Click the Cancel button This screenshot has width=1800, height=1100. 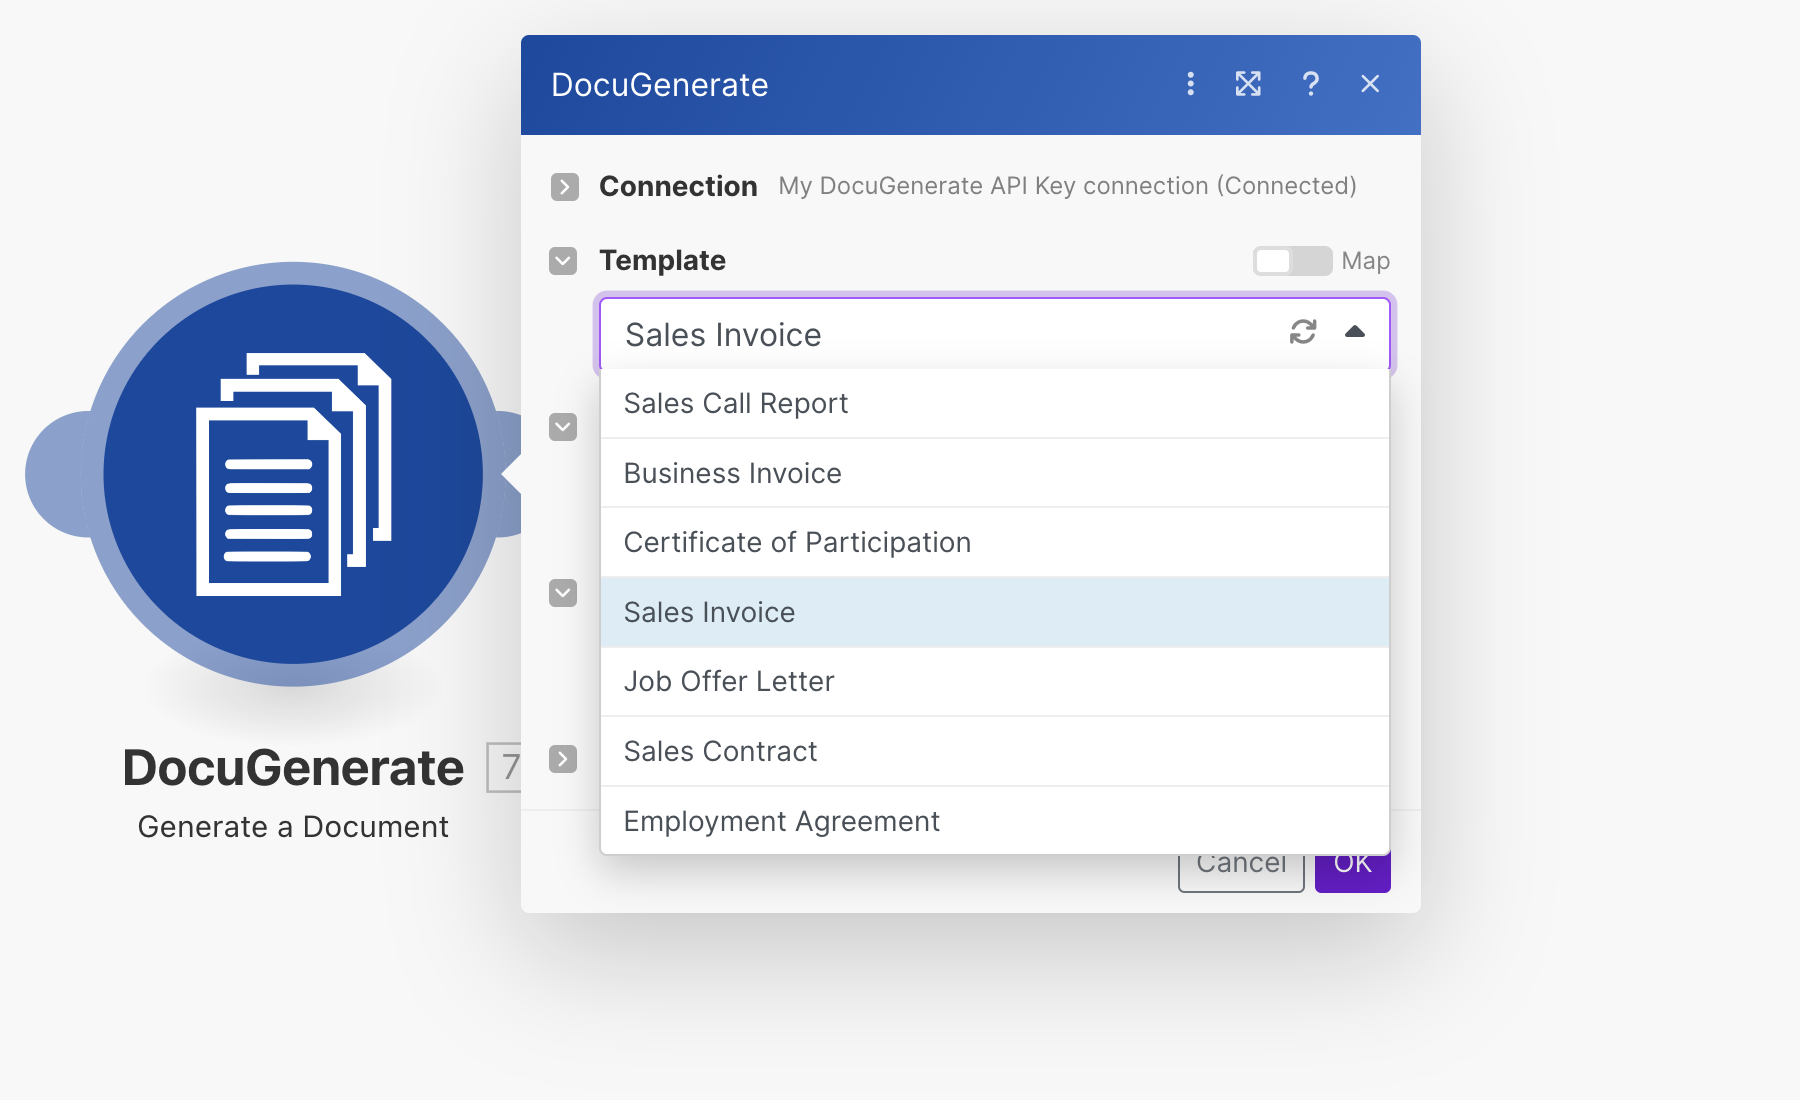click(1241, 872)
